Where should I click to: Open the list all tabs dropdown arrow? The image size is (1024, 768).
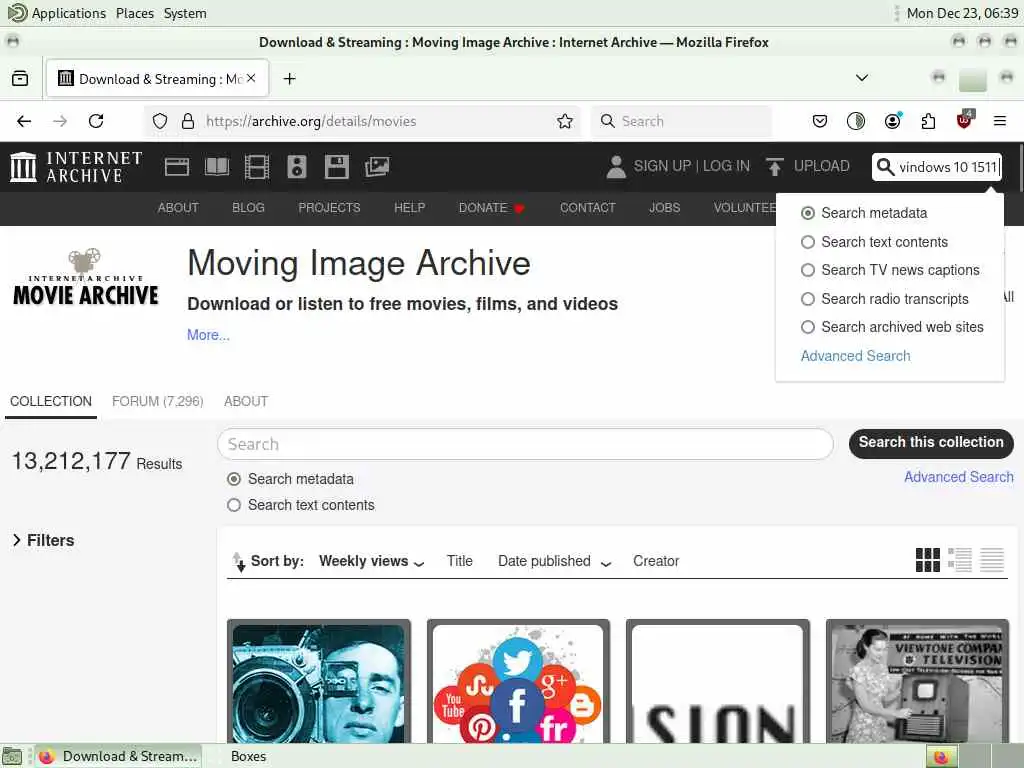862,78
